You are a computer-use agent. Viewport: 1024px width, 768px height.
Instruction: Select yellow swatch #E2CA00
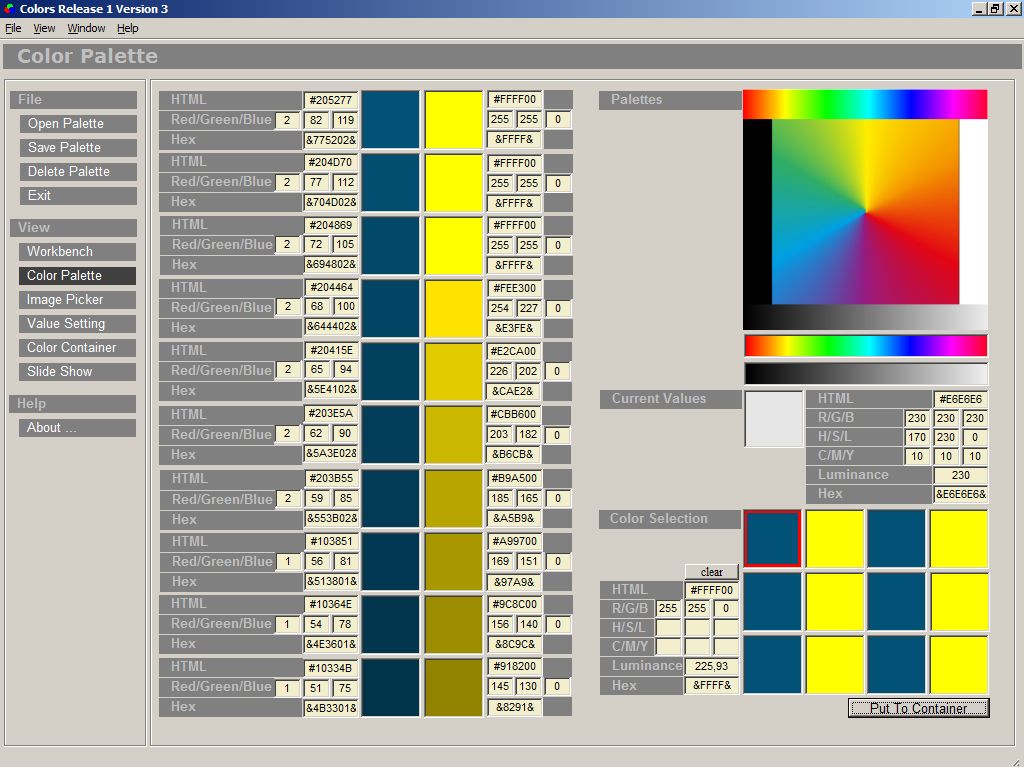click(454, 371)
